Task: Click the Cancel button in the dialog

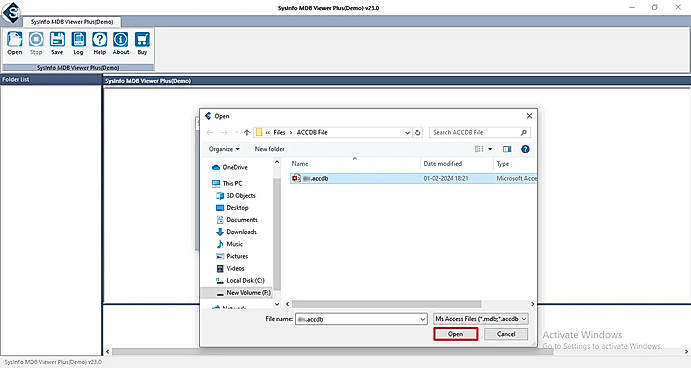Action: click(x=506, y=334)
